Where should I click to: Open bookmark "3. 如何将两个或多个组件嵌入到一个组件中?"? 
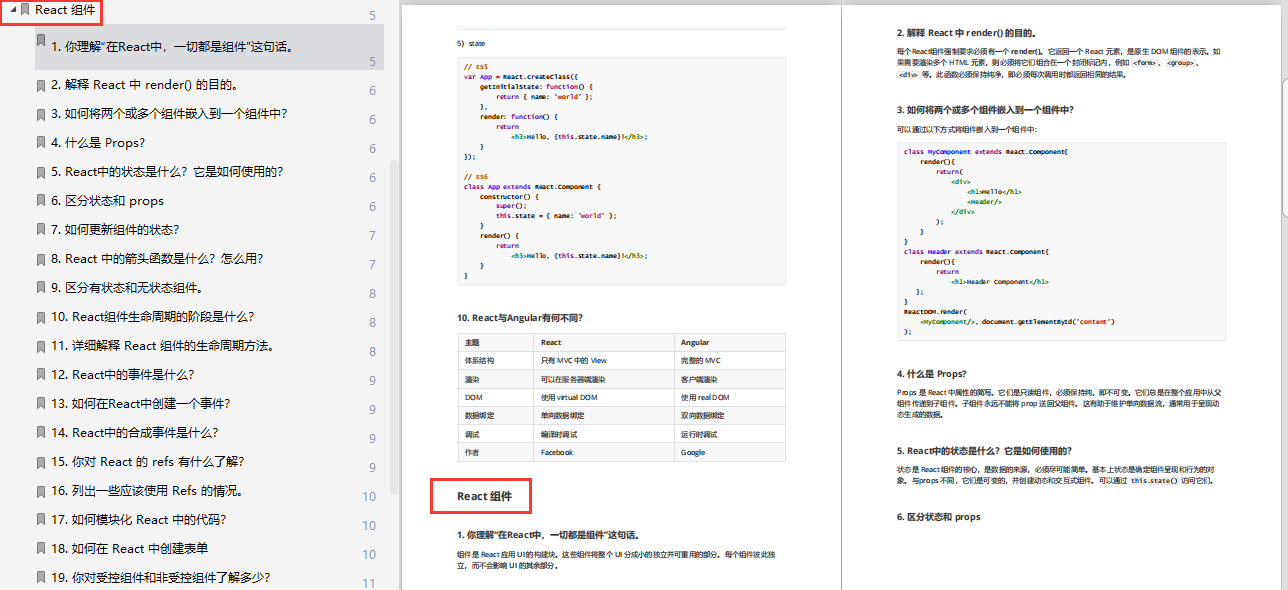tap(169, 114)
